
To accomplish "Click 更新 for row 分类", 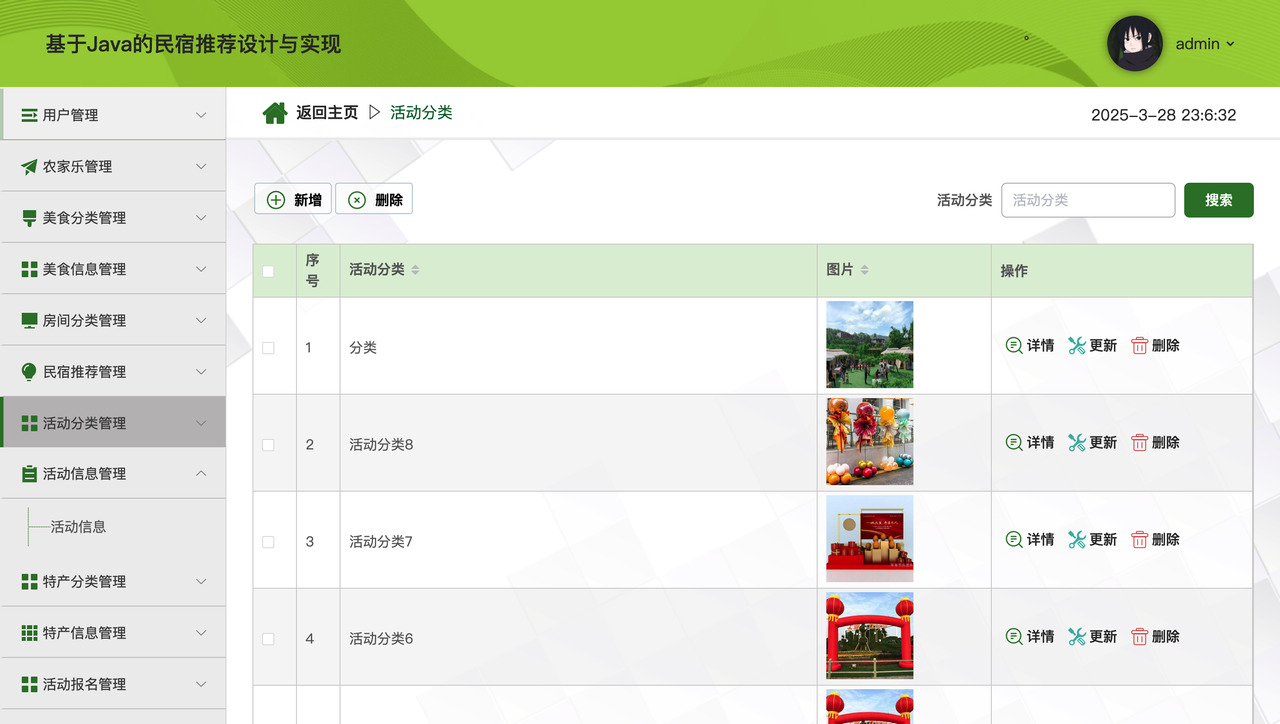I will pos(1093,345).
